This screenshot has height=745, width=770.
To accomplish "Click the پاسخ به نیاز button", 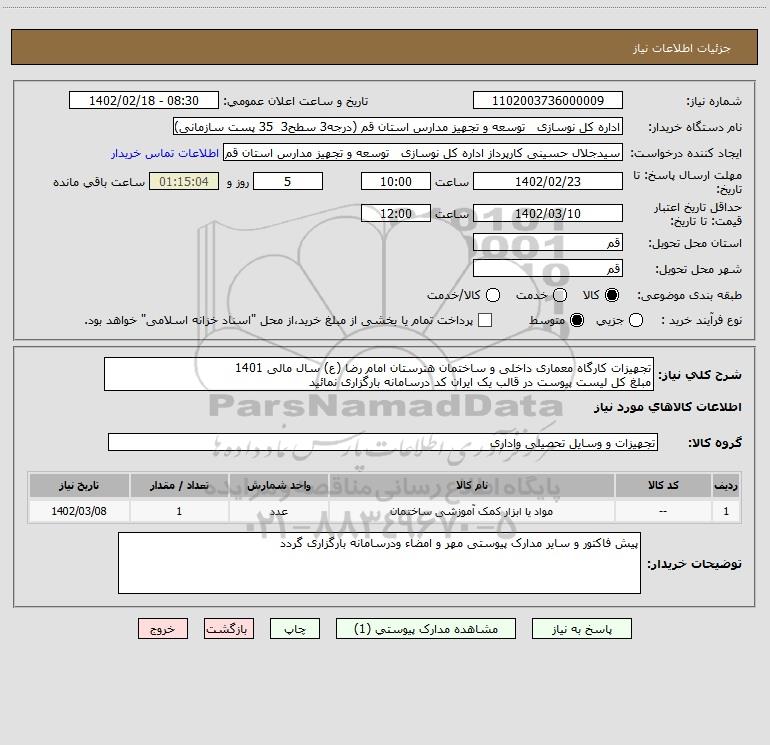I will [582, 629].
